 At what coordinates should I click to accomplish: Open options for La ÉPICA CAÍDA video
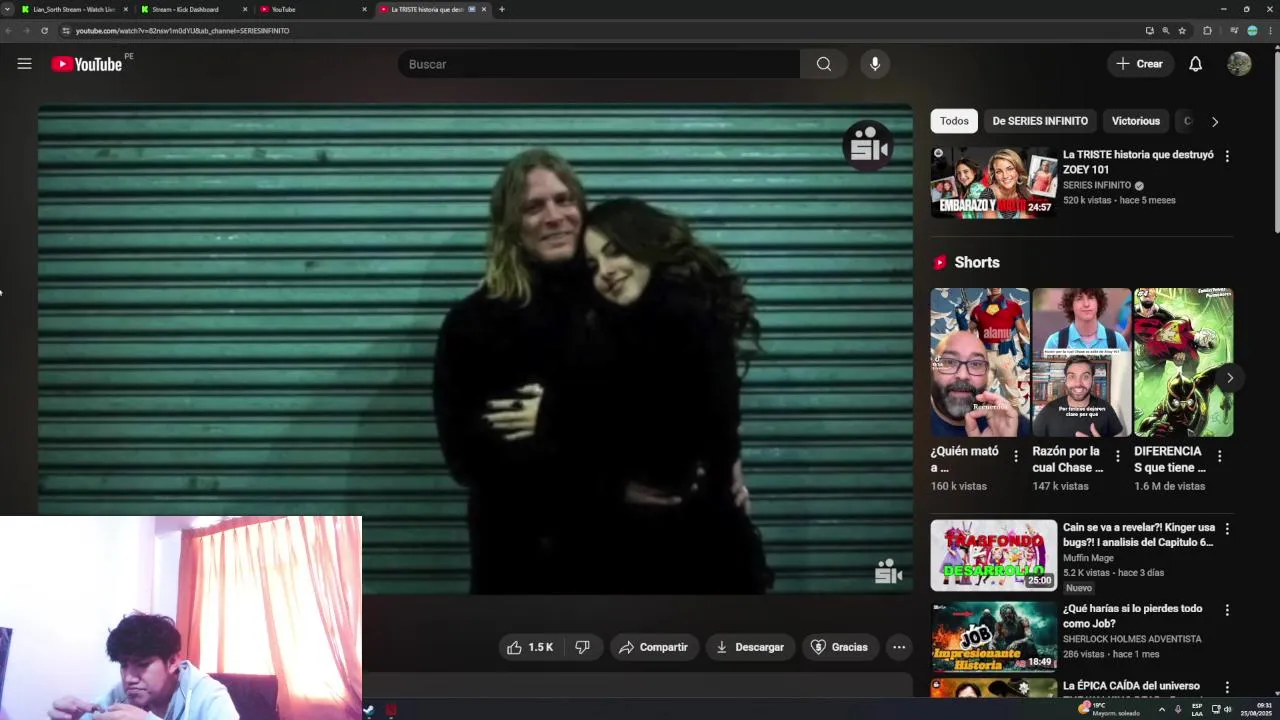click(1227, 687)
